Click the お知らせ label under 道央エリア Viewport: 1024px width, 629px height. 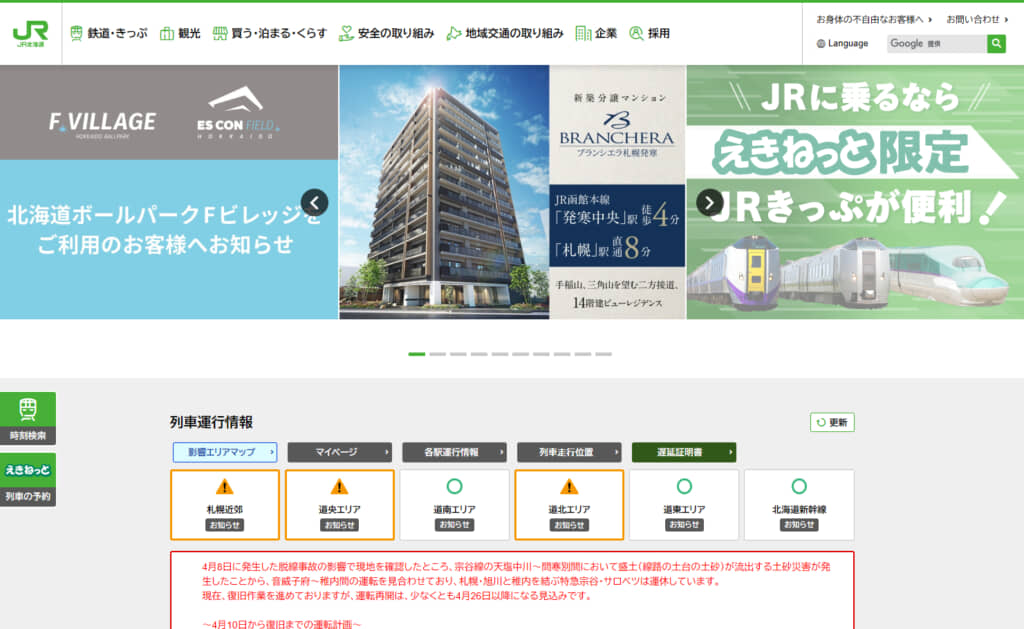[x=340, y=525]
